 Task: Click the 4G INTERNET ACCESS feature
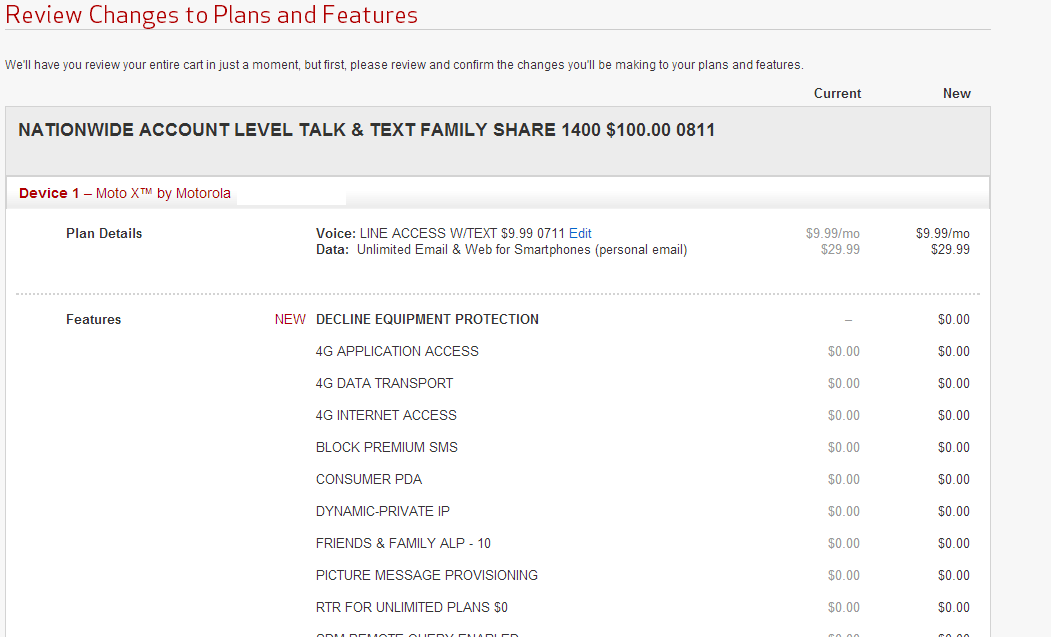tap(386, 416)
